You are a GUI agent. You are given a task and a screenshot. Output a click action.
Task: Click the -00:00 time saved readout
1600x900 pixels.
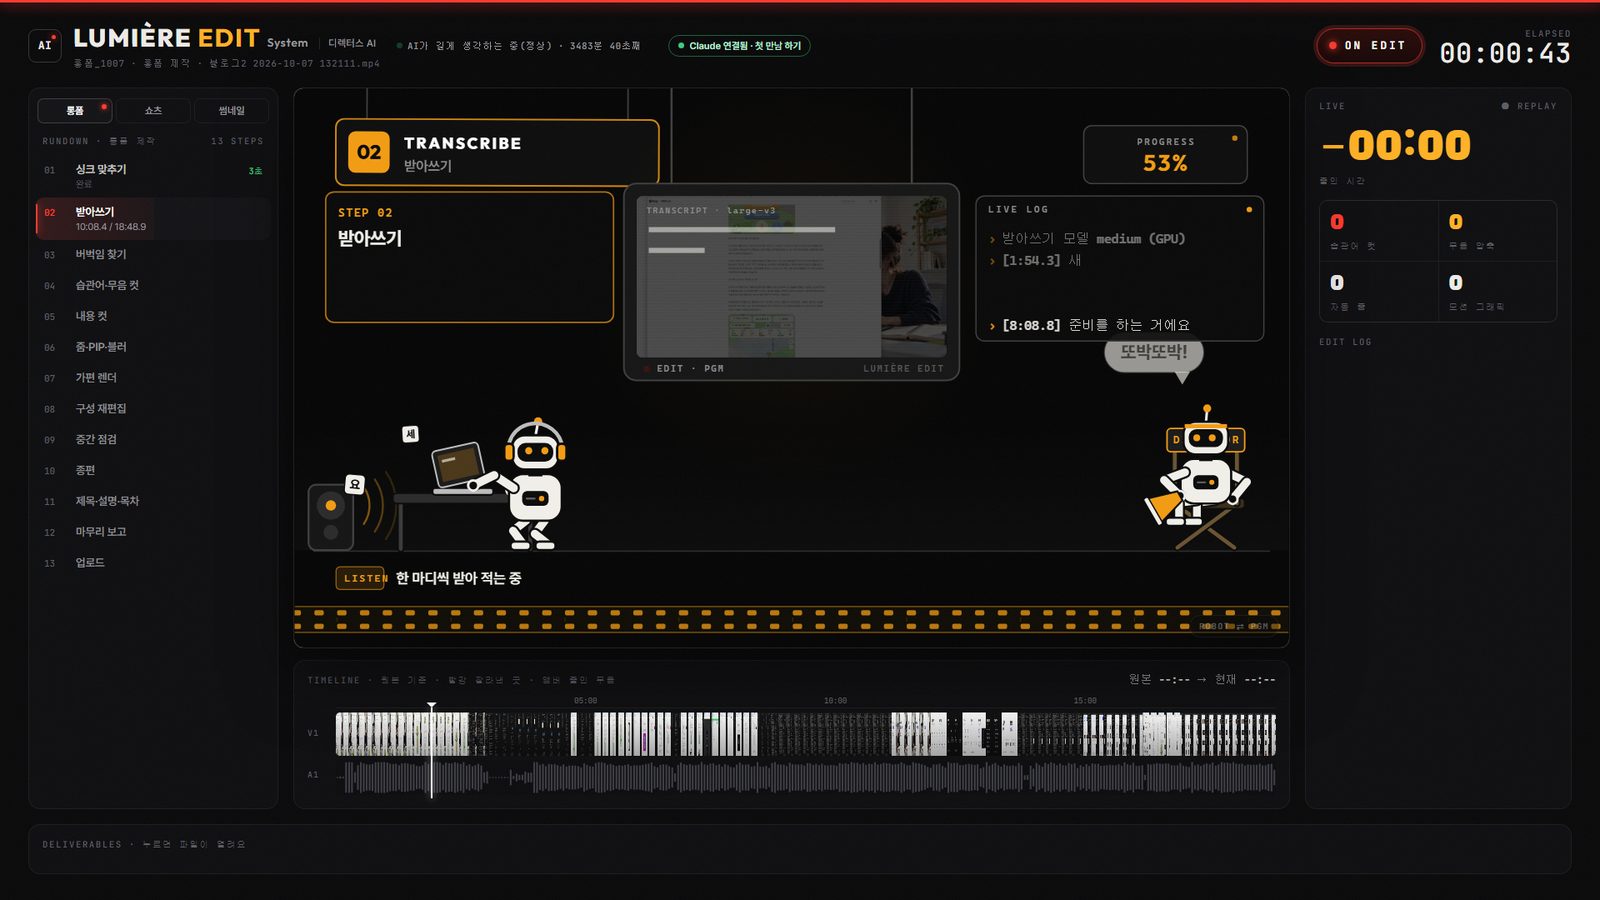click(x=1396, y=146)
